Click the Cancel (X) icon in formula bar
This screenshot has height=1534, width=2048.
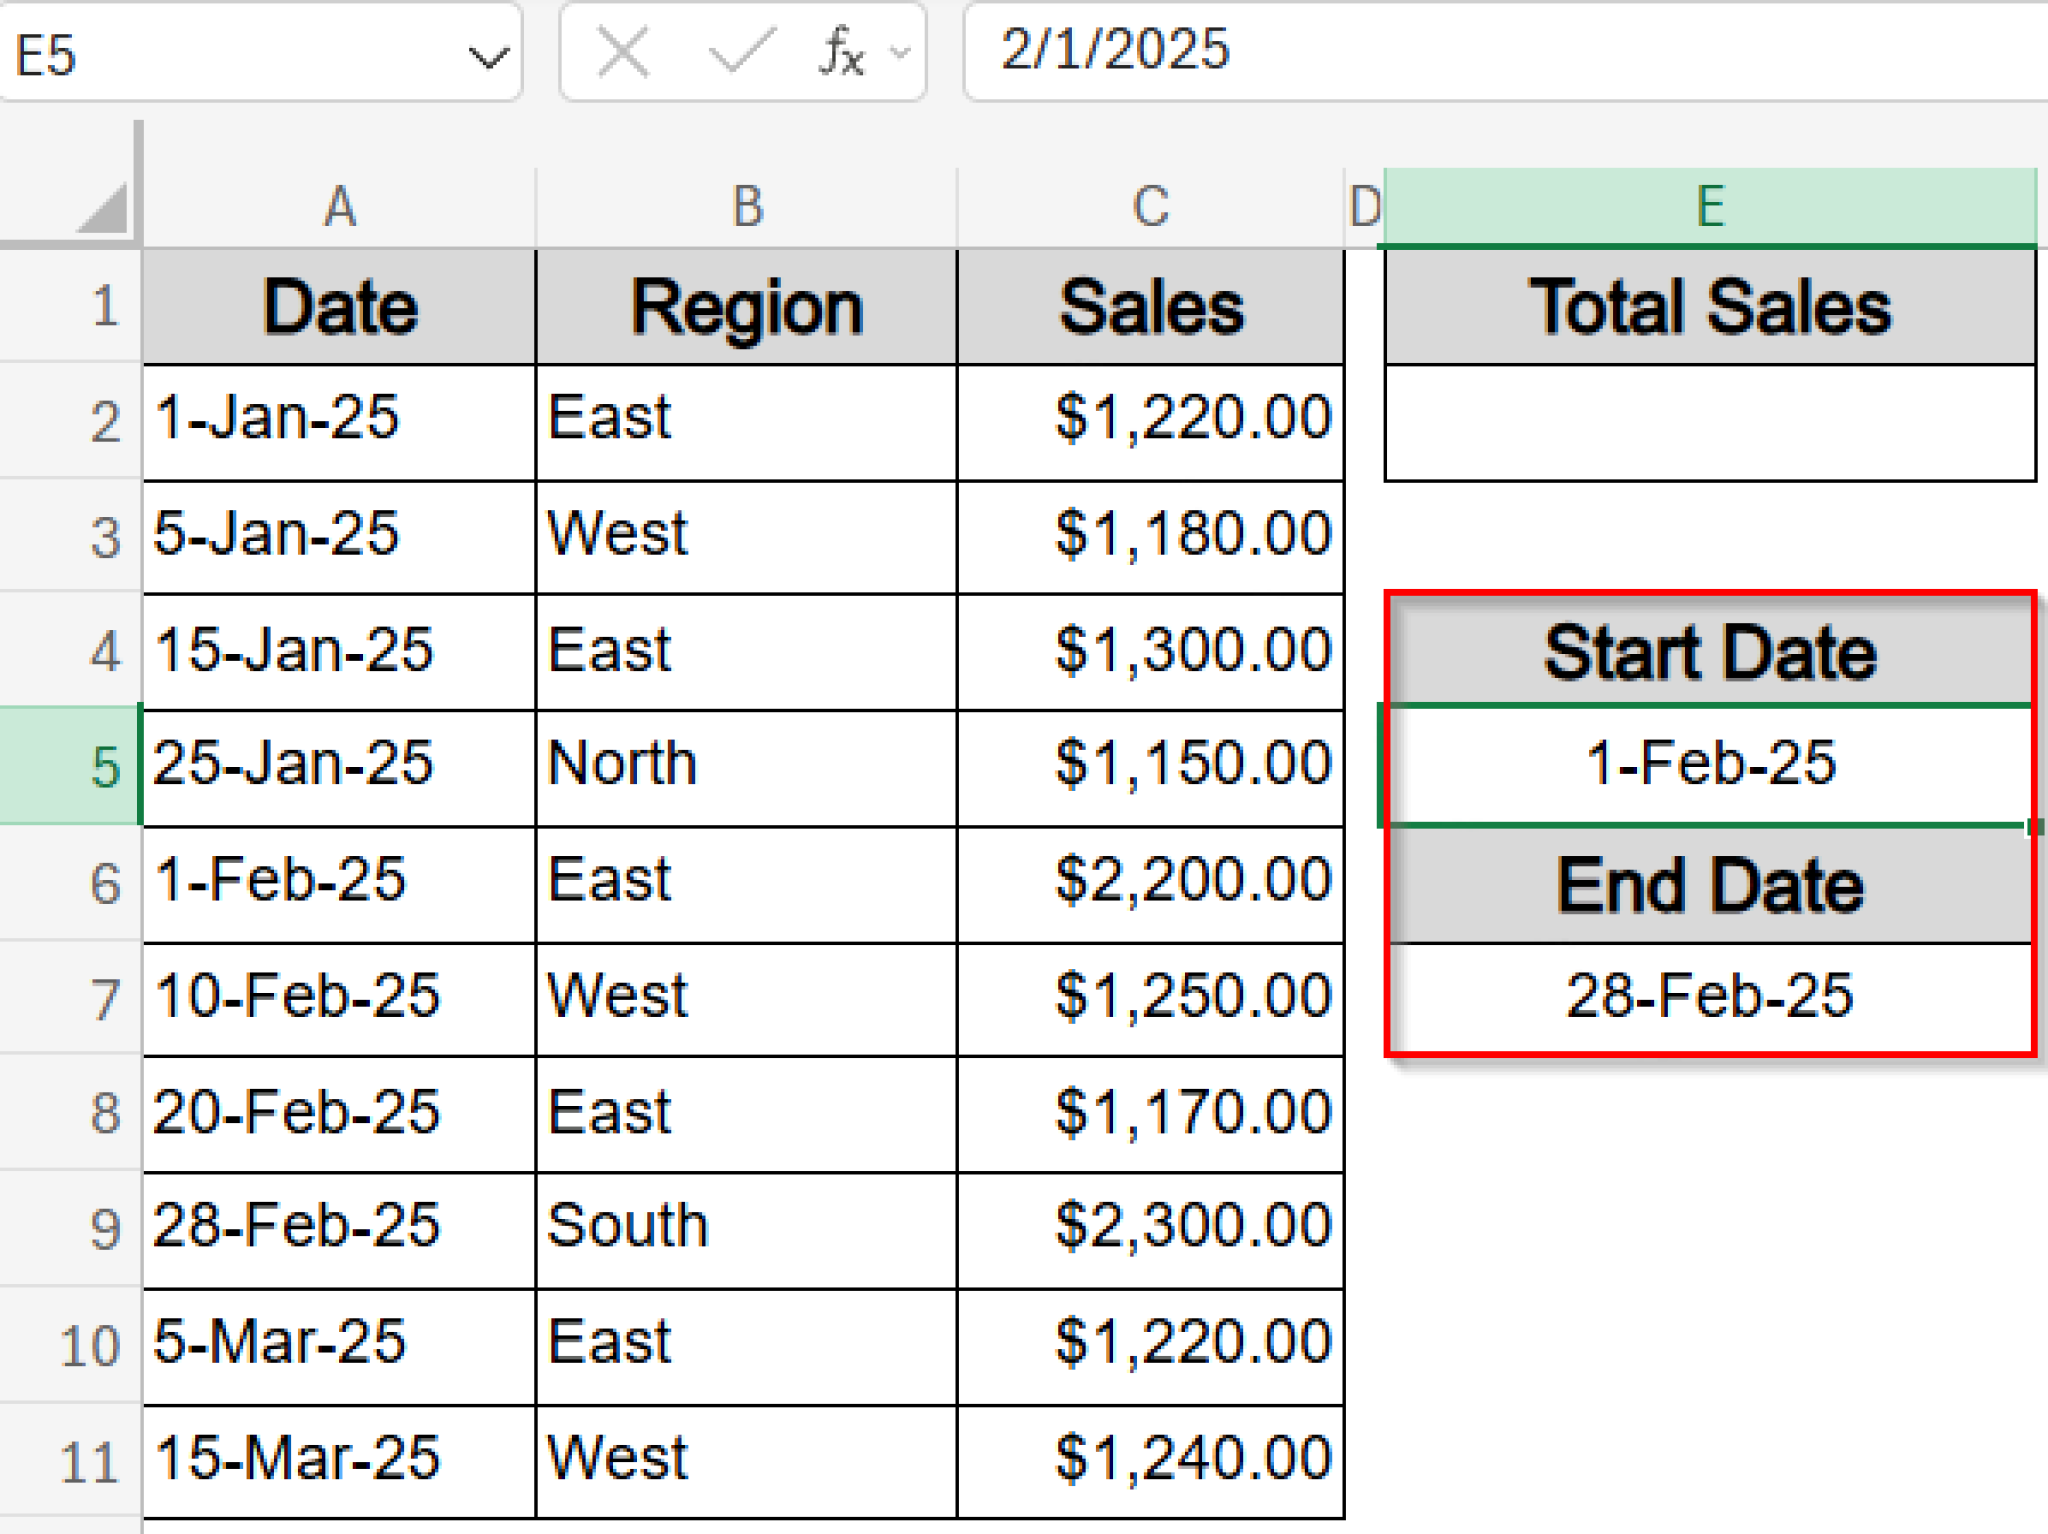(621, 52)
